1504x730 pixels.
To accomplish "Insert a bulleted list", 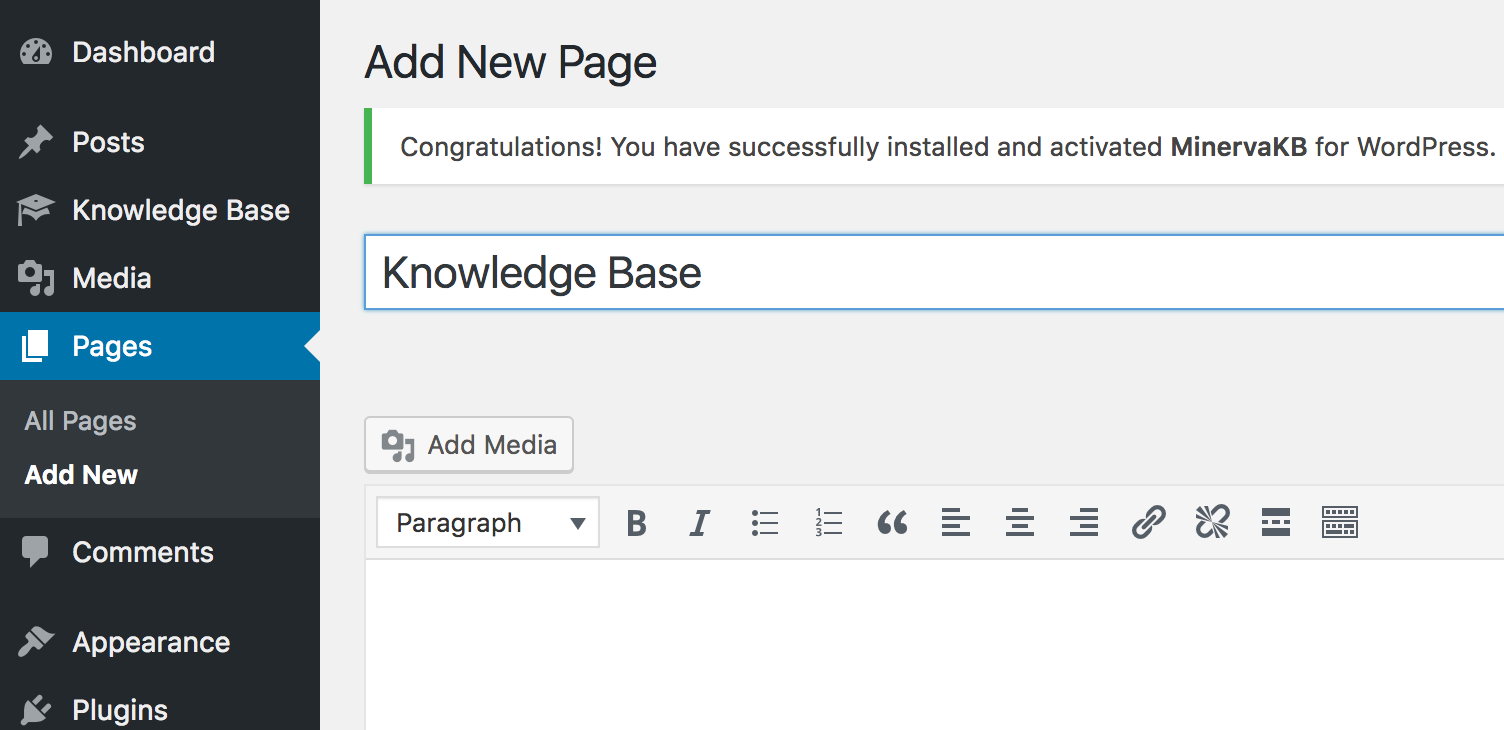I will (765, 523).
